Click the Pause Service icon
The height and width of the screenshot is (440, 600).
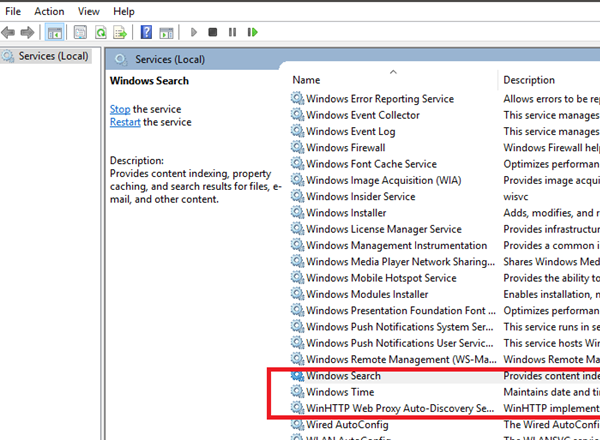[232, 32]
